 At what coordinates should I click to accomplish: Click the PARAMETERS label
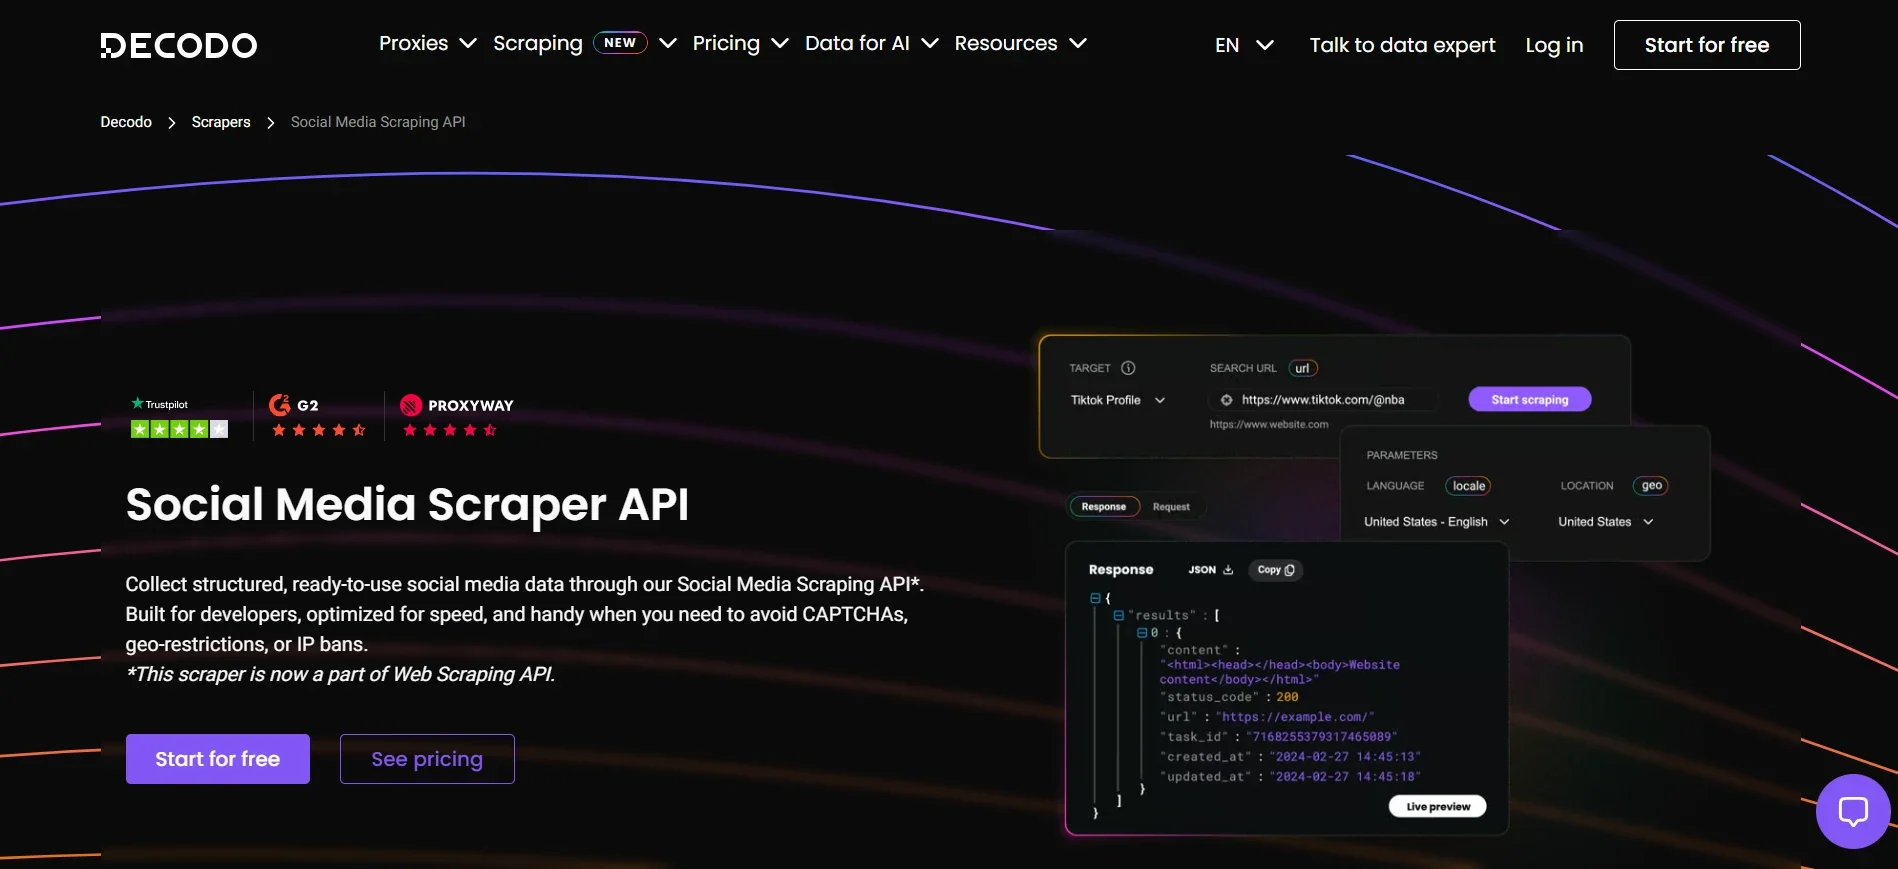pyautogui.click(x=1402, y=455)
